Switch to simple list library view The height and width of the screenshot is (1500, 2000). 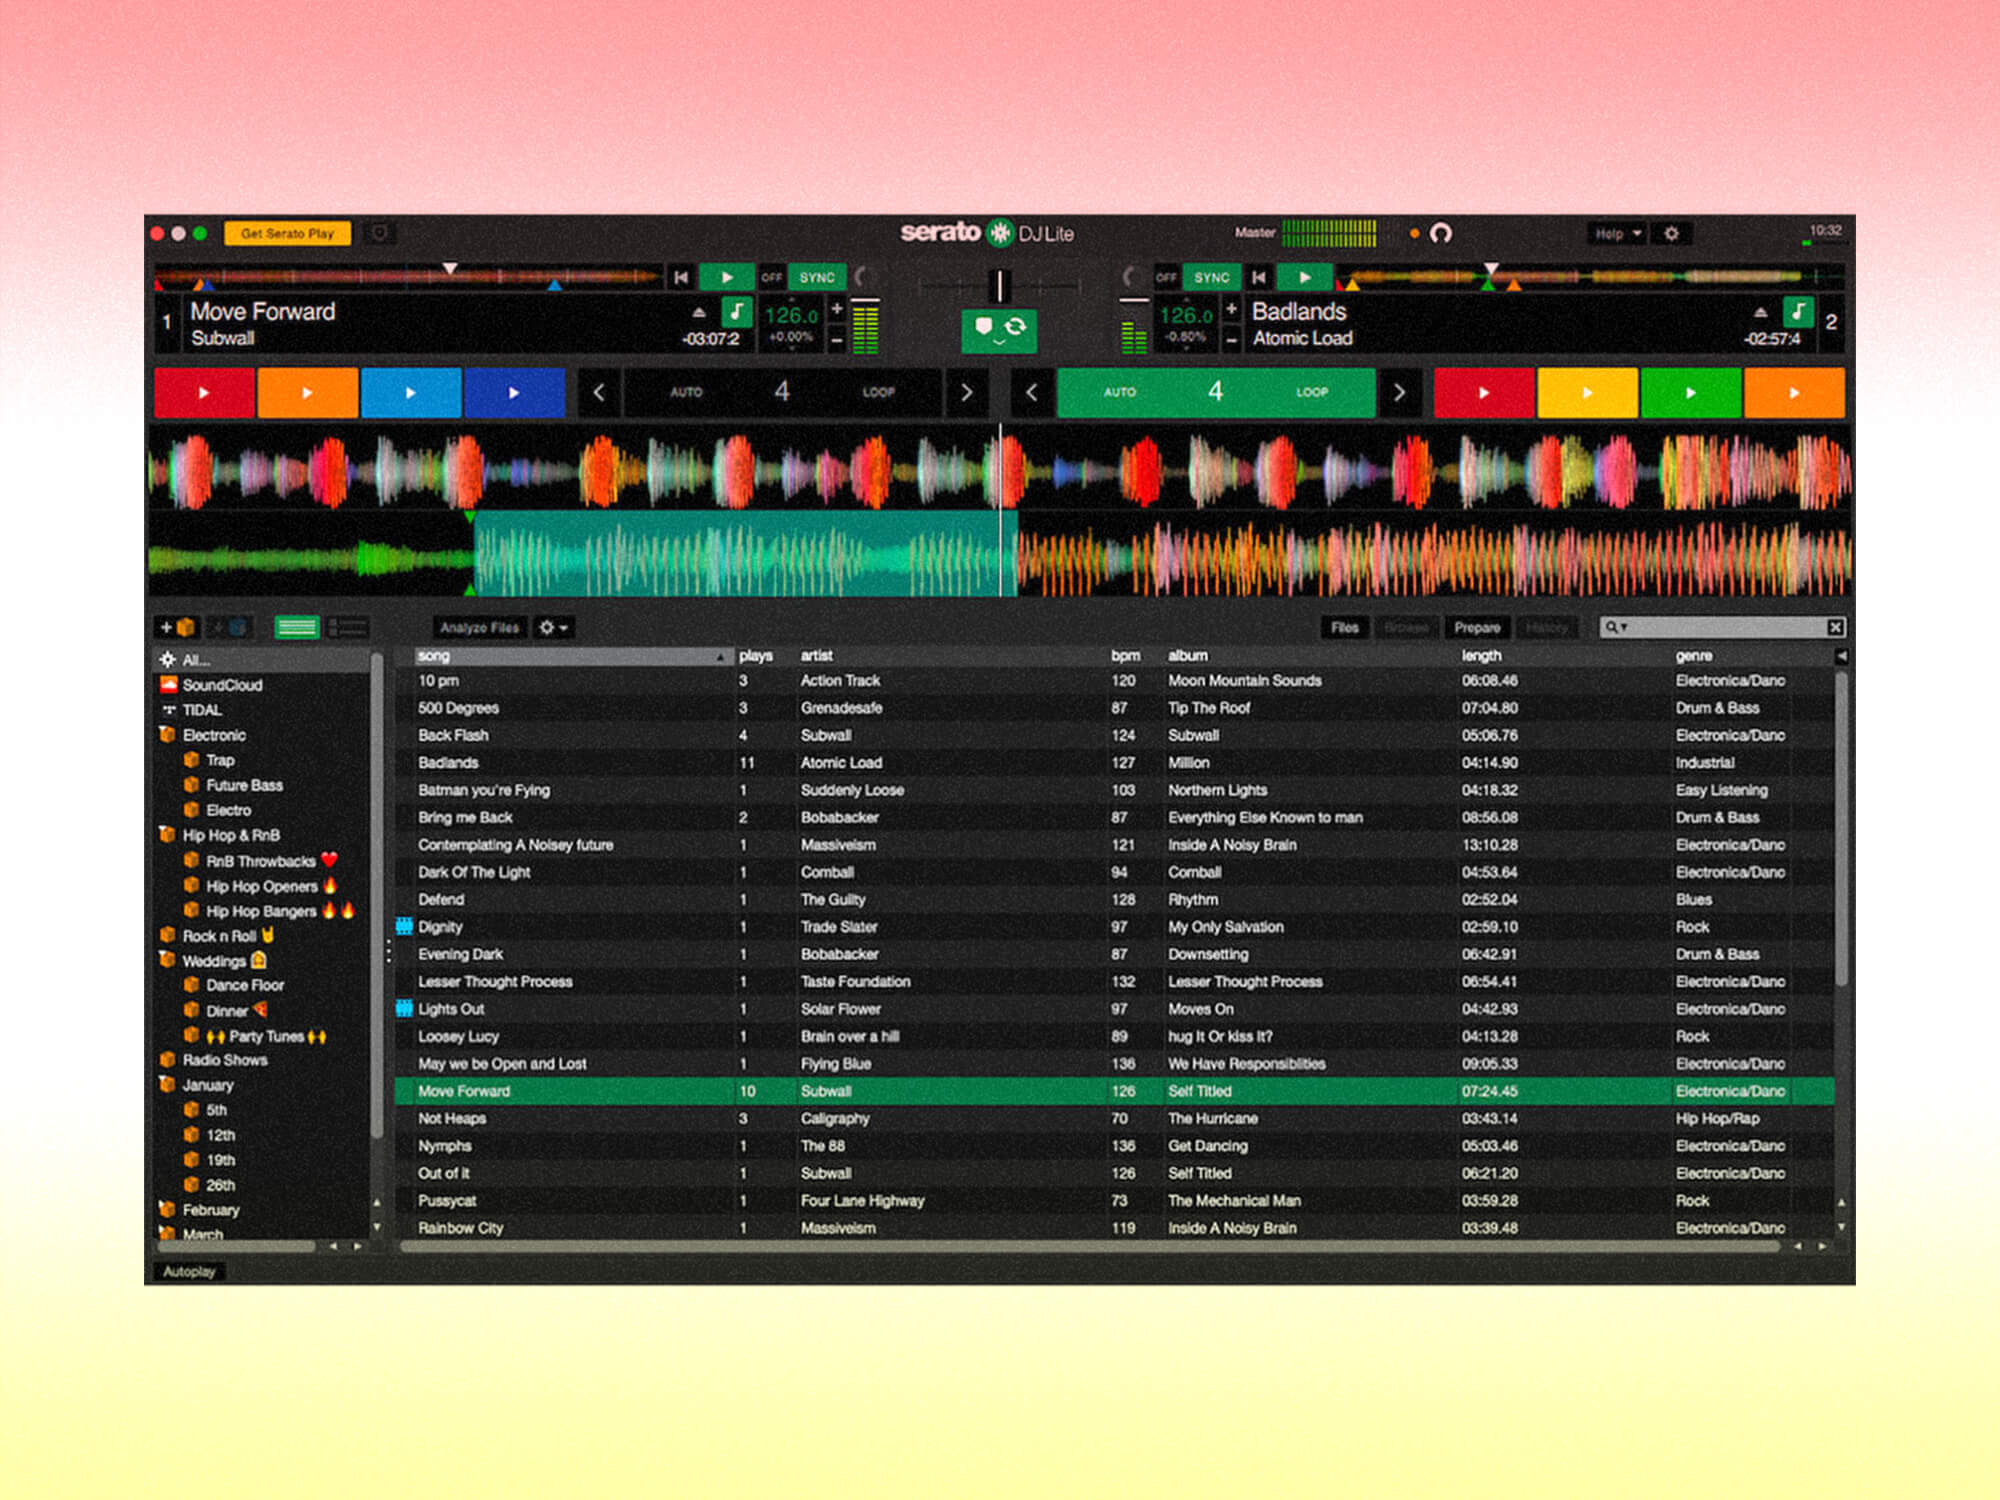pos(297,628)
